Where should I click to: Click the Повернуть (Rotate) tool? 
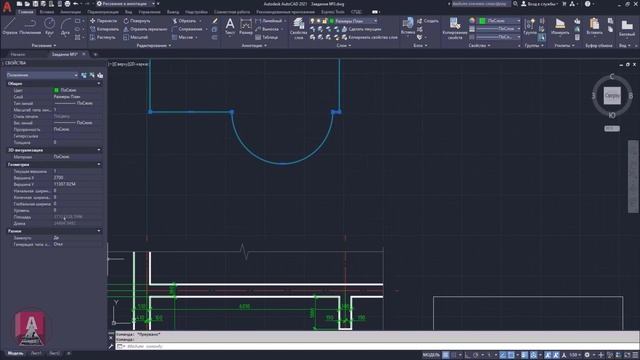[x=137, y=21]
